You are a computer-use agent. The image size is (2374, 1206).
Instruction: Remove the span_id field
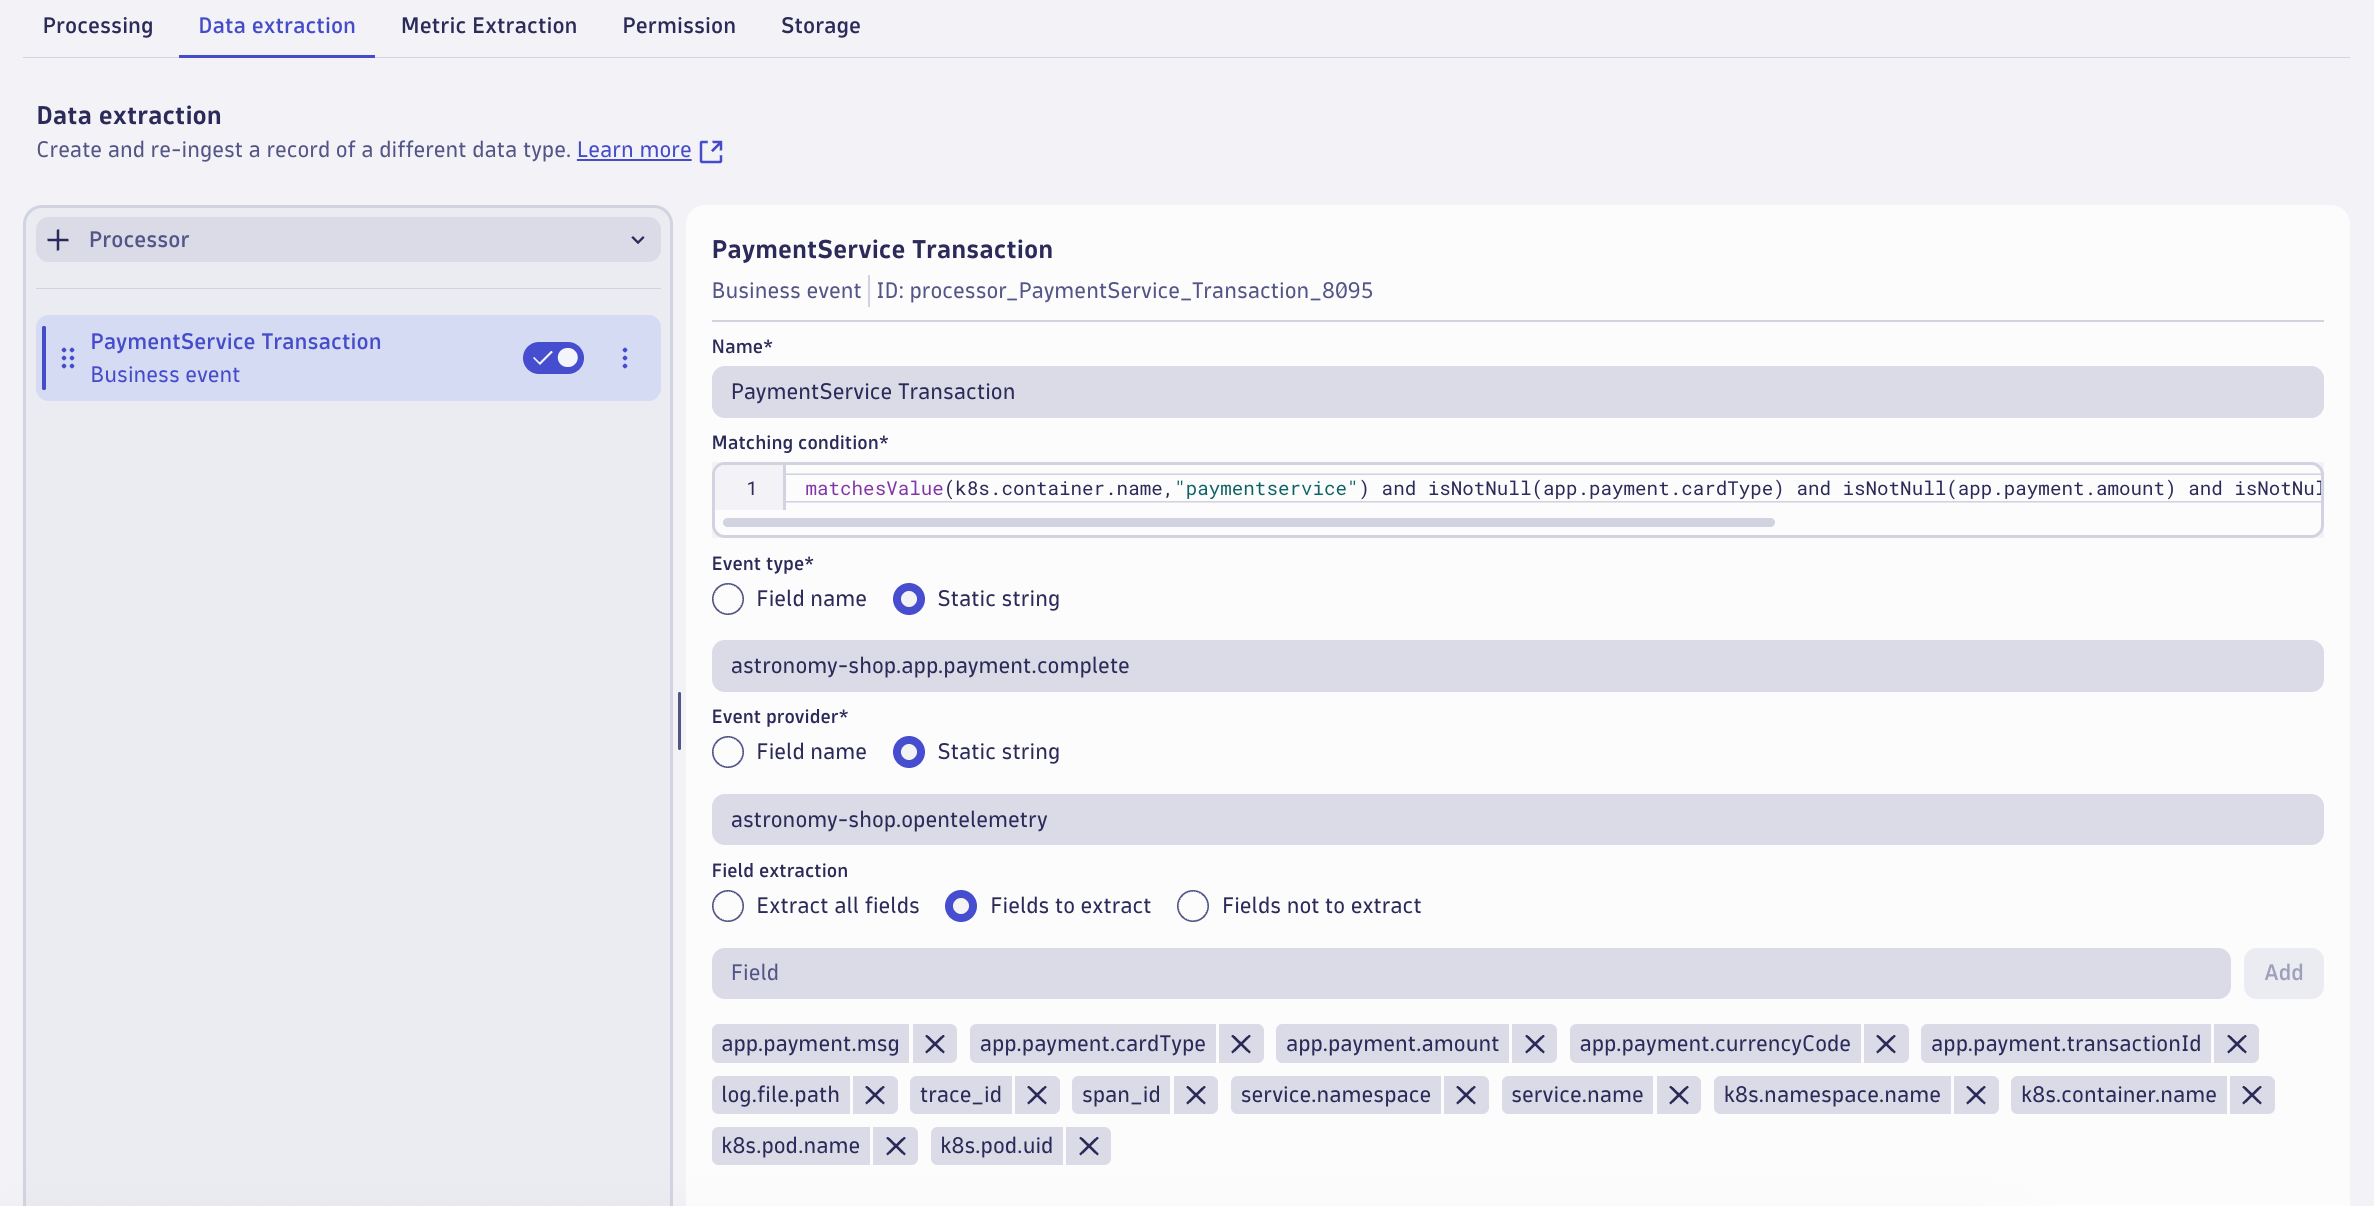click(x=1196, y=1095)
